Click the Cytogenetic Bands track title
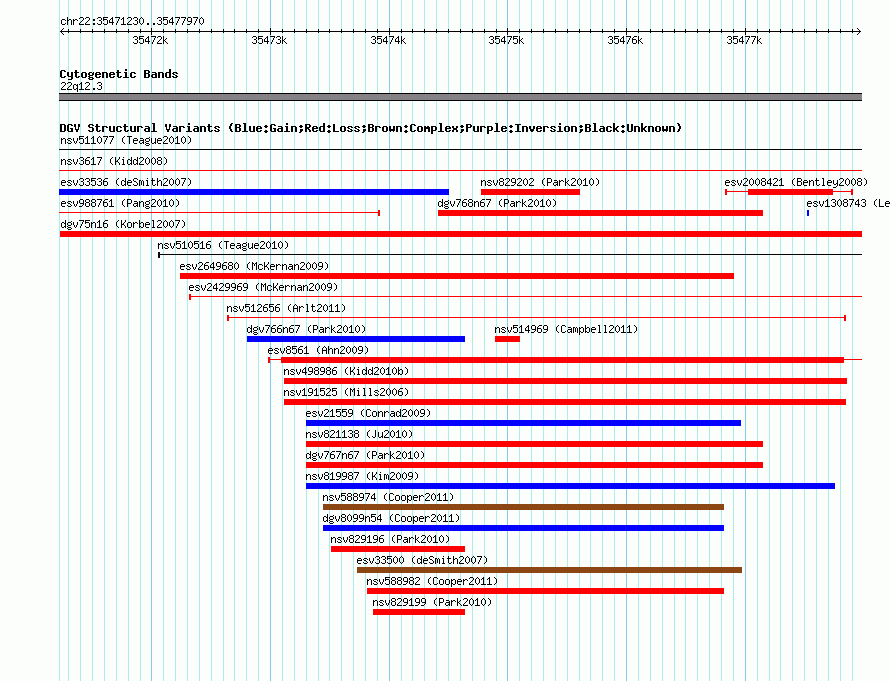 coord(119,74)
